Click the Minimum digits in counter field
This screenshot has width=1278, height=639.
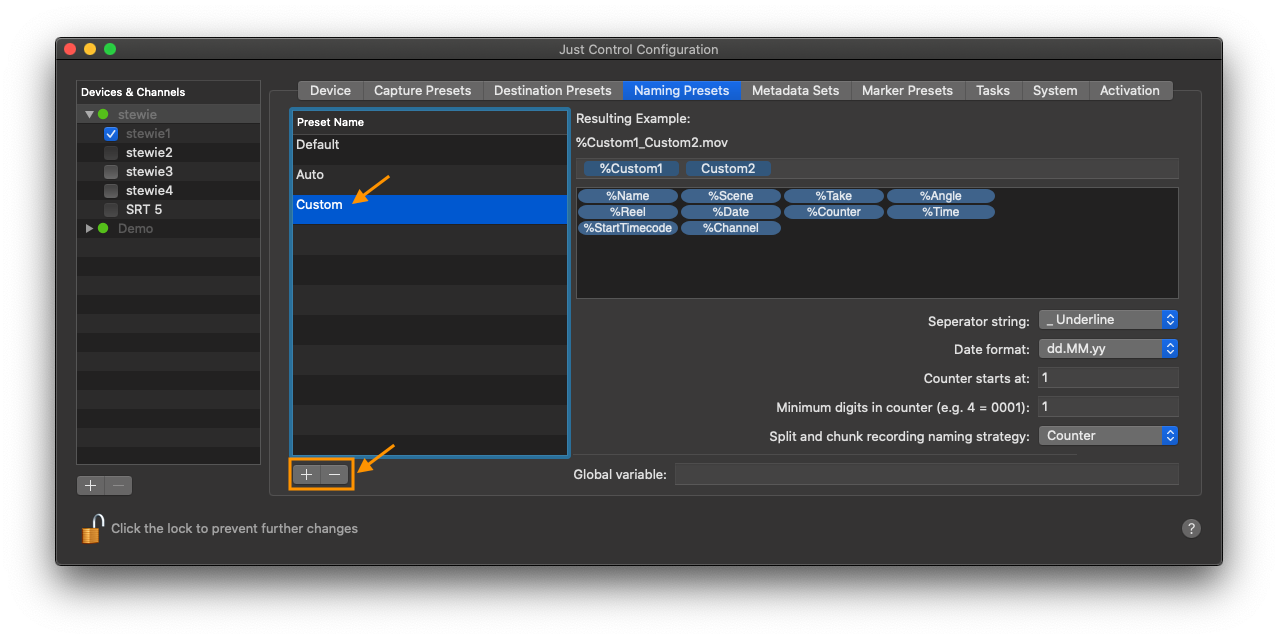tap(1108, 407)
